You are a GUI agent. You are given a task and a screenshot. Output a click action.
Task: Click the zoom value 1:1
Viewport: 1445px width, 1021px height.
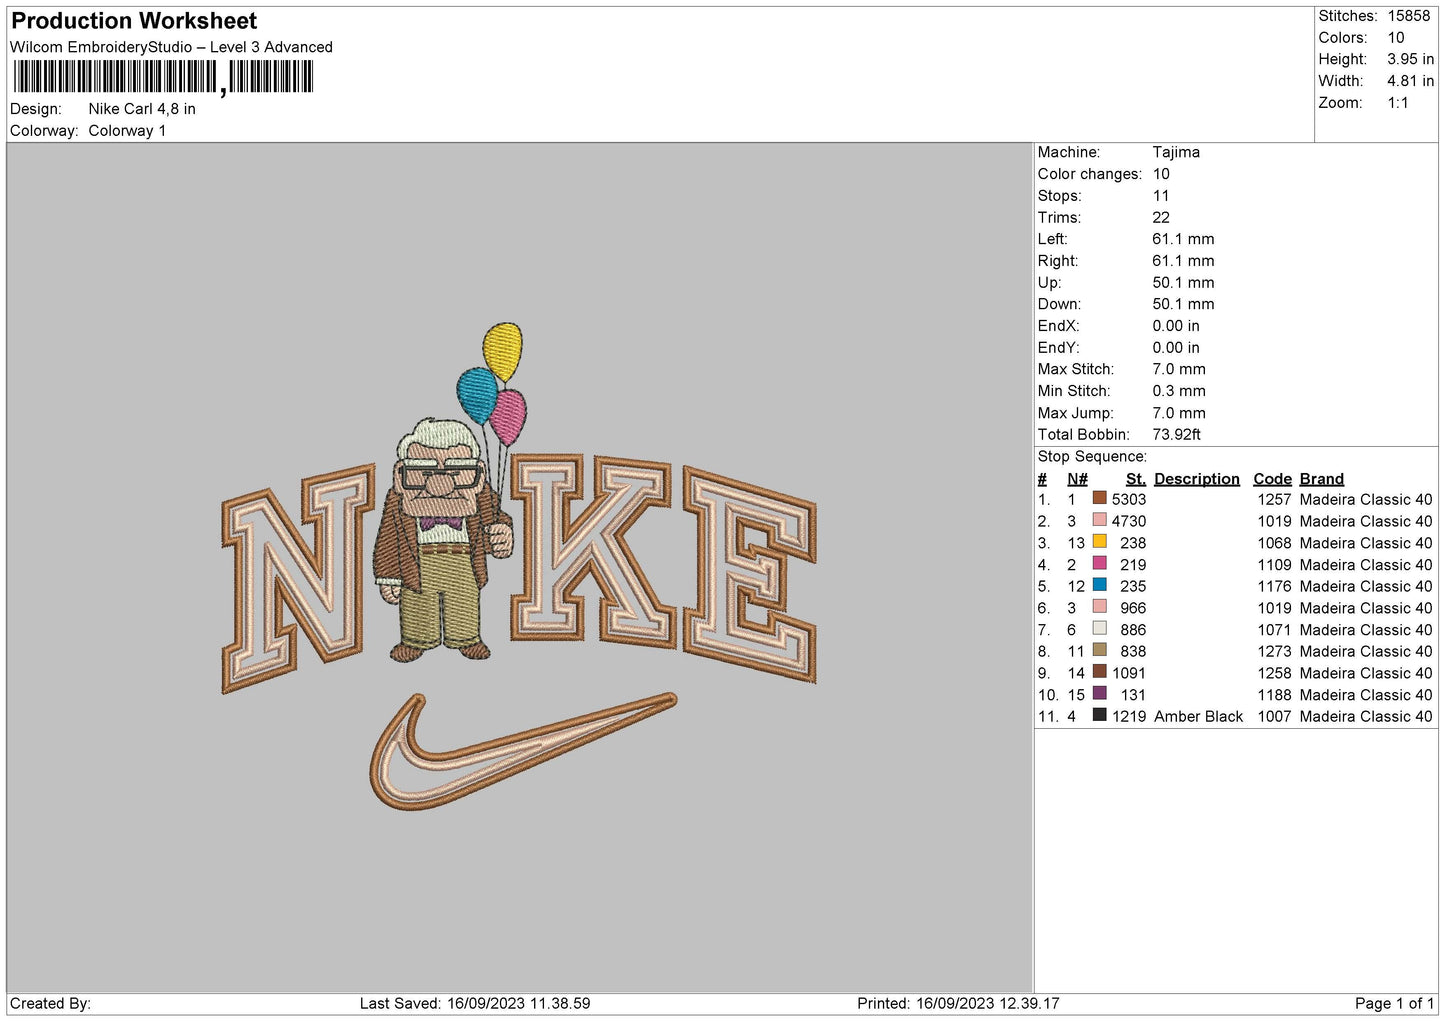tap(1397, 103)
